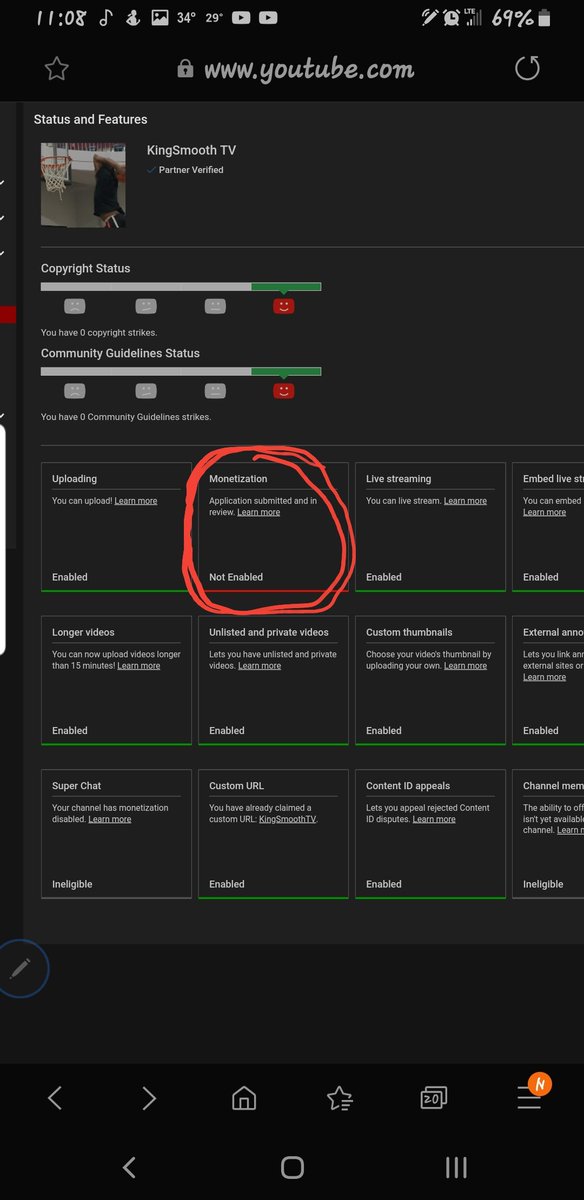Tap the secure lock icon beside URL
Screen dimensions: 584x1200
[185, 69]
